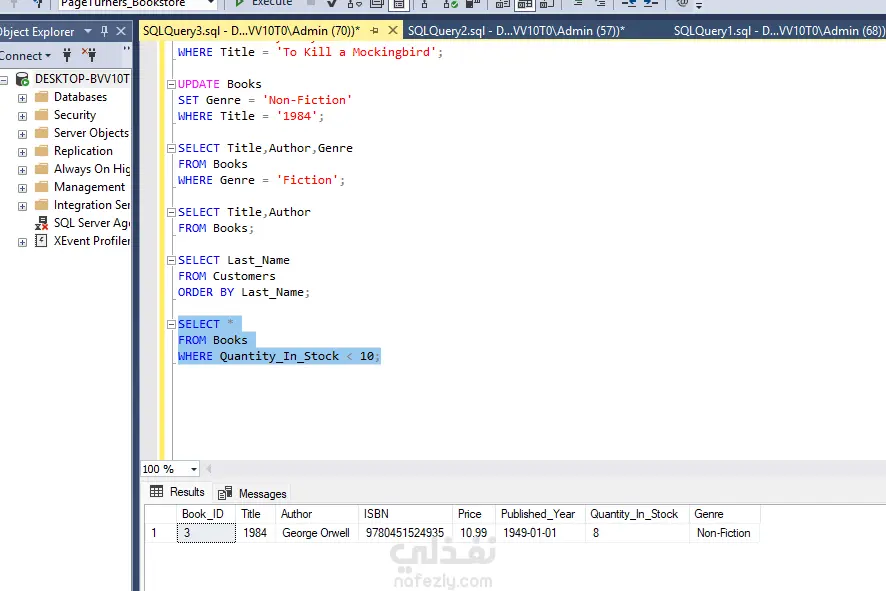This screenshot has height=591, width=886.
Task: Switch to the SQLQuery2.sql tab
Action: (x=516, y=31)
